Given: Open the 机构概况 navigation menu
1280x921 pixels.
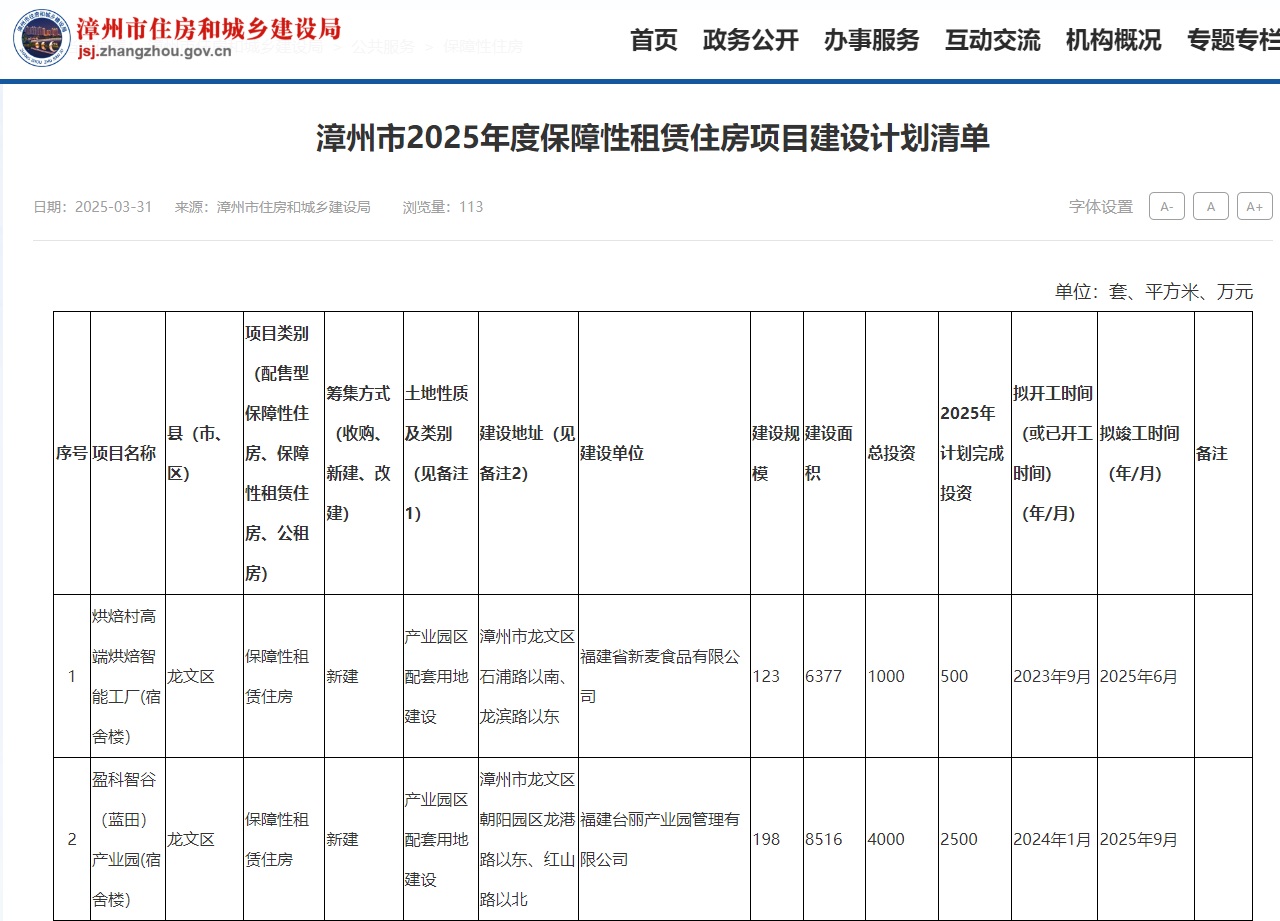Looking at the screenshot, I should coord(1114,40).
